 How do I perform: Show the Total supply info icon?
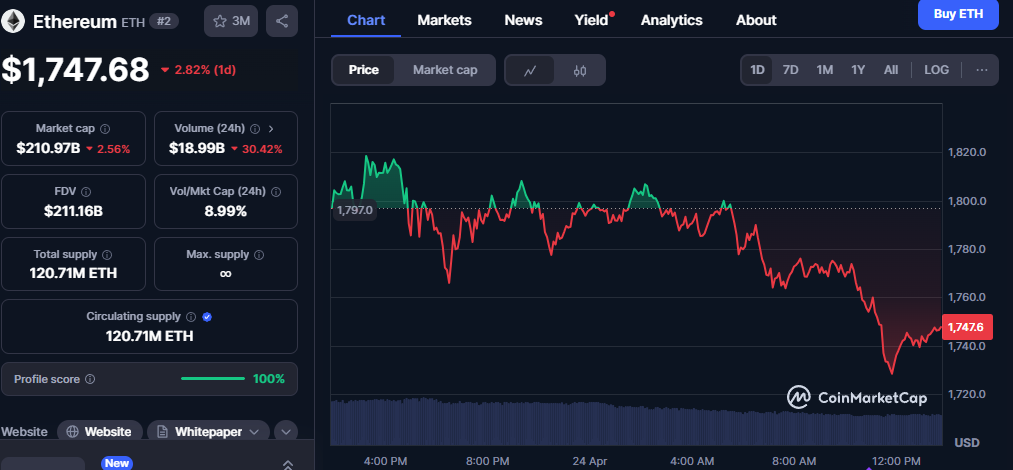[107, 255]
